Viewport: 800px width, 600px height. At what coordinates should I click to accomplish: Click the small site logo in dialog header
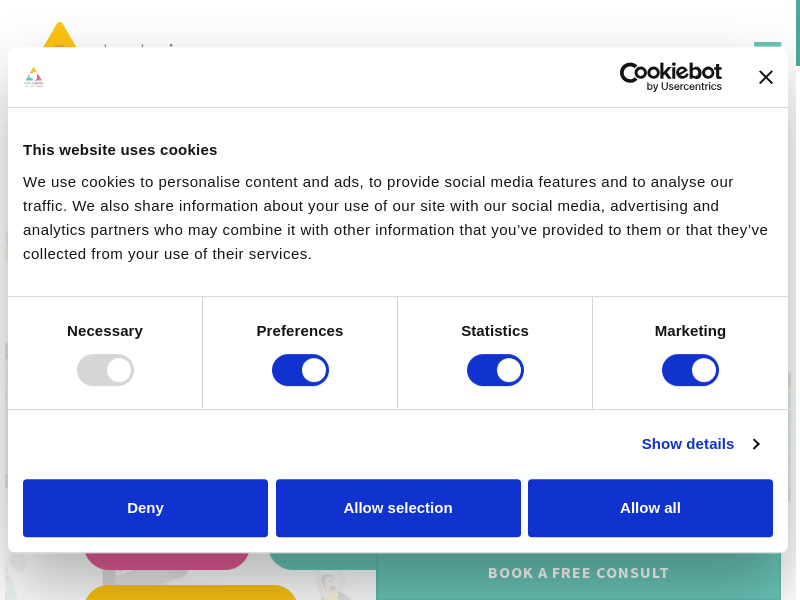point(34,77)
